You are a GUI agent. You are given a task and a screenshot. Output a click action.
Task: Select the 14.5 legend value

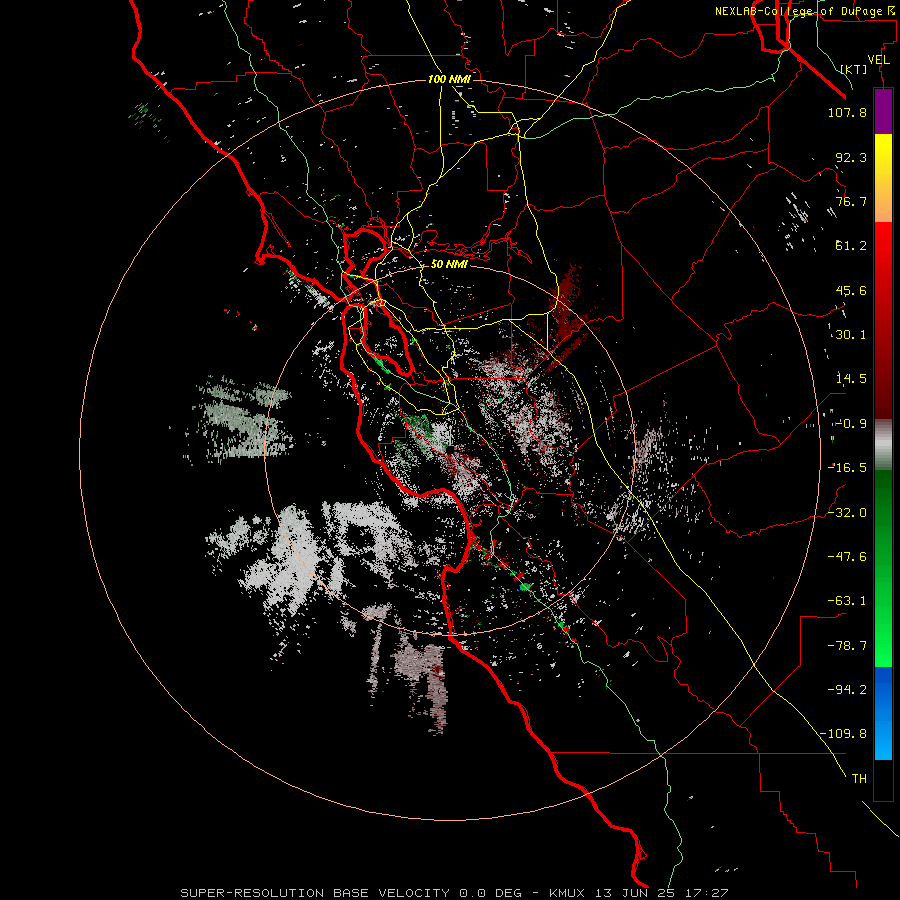pos(851,379)
